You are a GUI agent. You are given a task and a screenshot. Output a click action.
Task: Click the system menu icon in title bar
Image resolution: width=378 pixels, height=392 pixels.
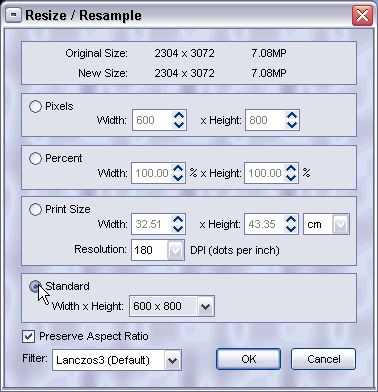14,15
